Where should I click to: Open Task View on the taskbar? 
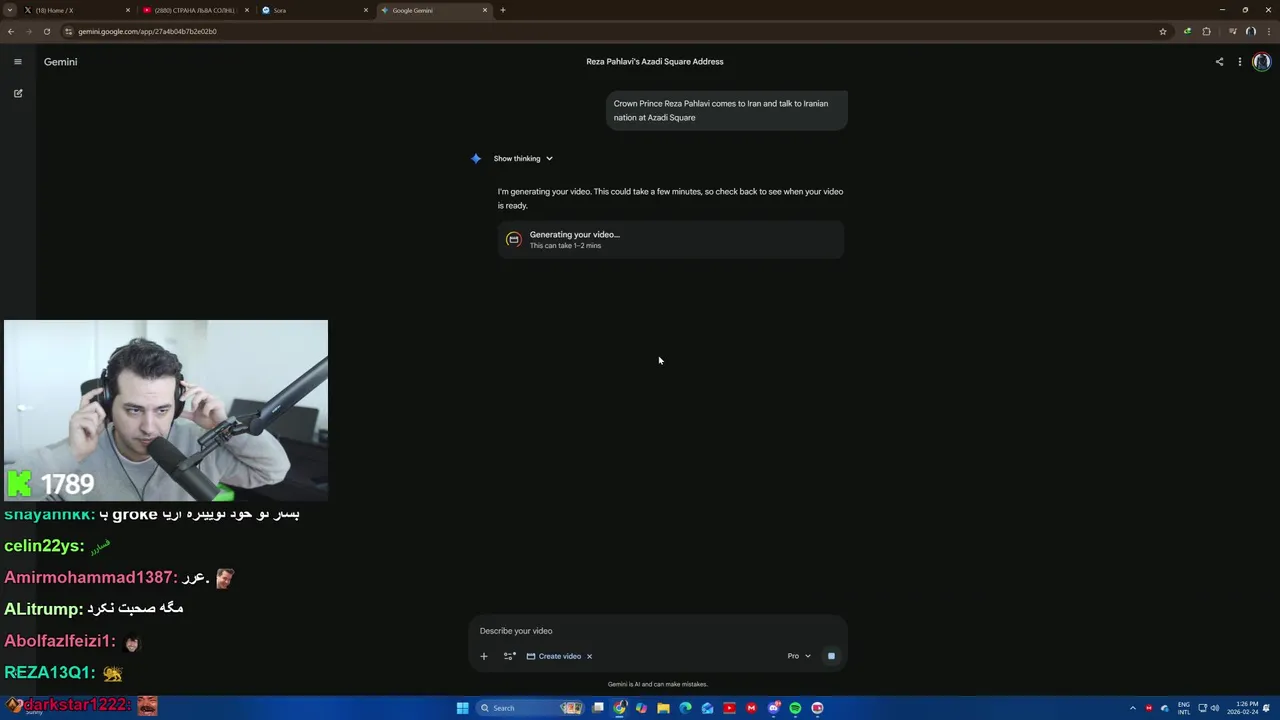598,708
